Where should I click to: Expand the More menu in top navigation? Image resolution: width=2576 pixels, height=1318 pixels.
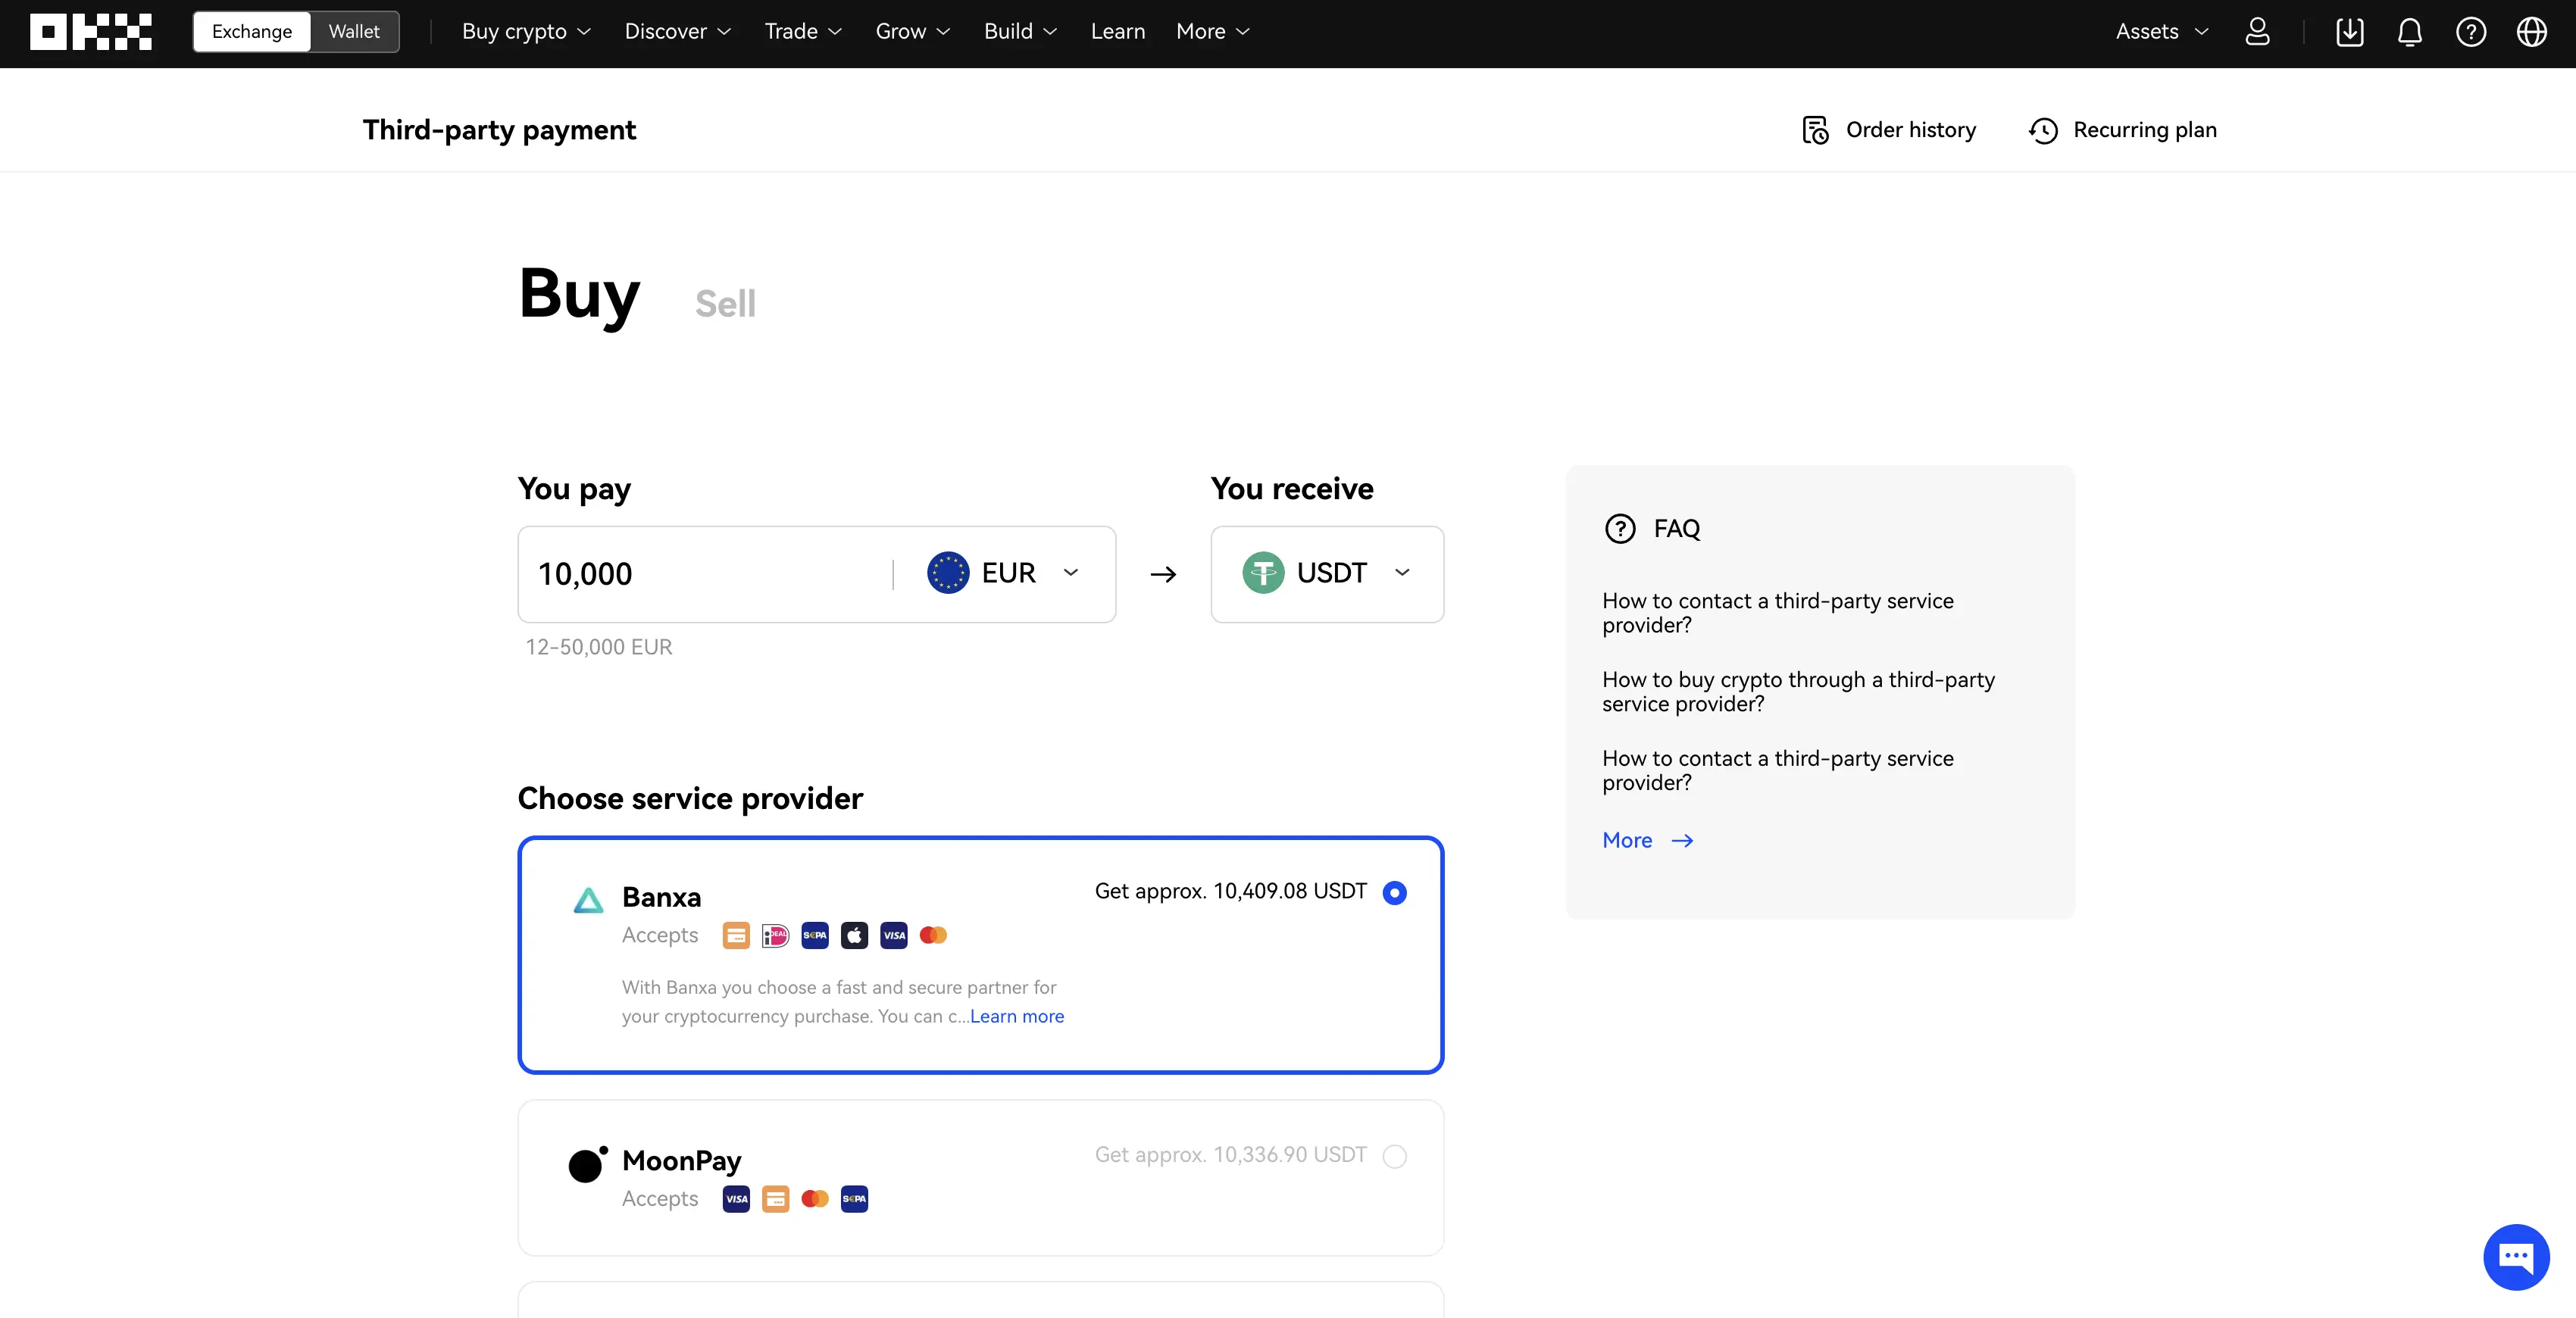point(1213,32)
